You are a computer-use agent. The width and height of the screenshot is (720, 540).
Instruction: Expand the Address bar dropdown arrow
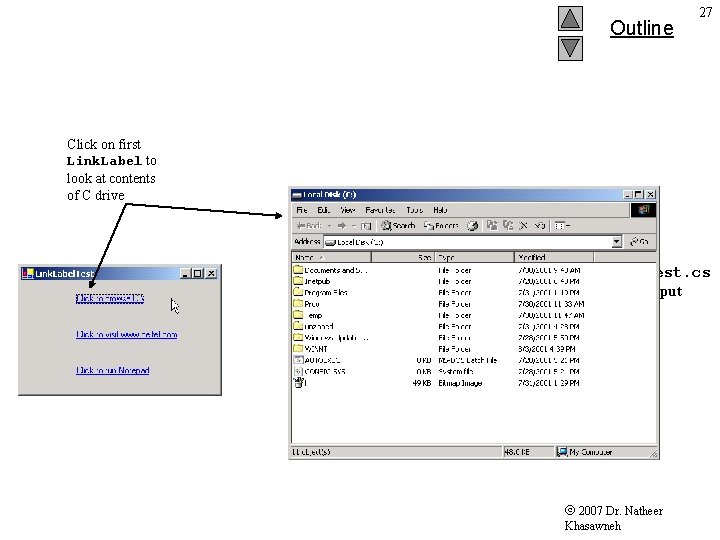click(617, 242)
